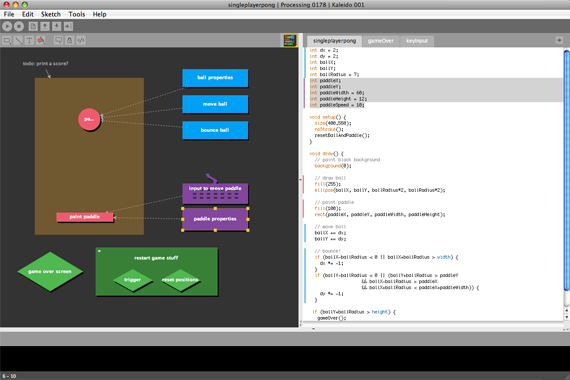Toggle the code link tool icon
This screenshot has width=570, height=380.
[x=81, y=40]
